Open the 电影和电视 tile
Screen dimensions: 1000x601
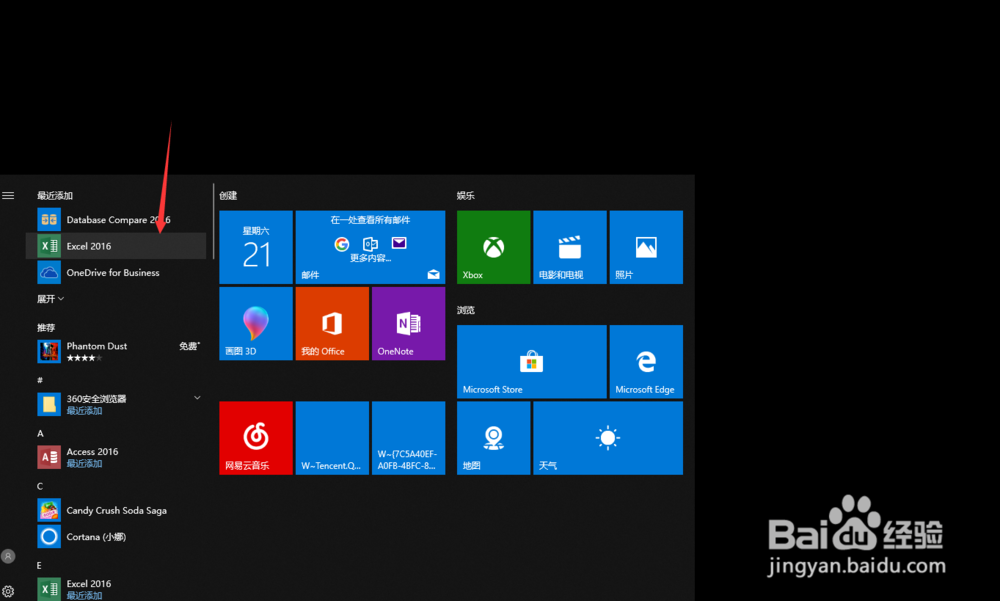[570, 247]
